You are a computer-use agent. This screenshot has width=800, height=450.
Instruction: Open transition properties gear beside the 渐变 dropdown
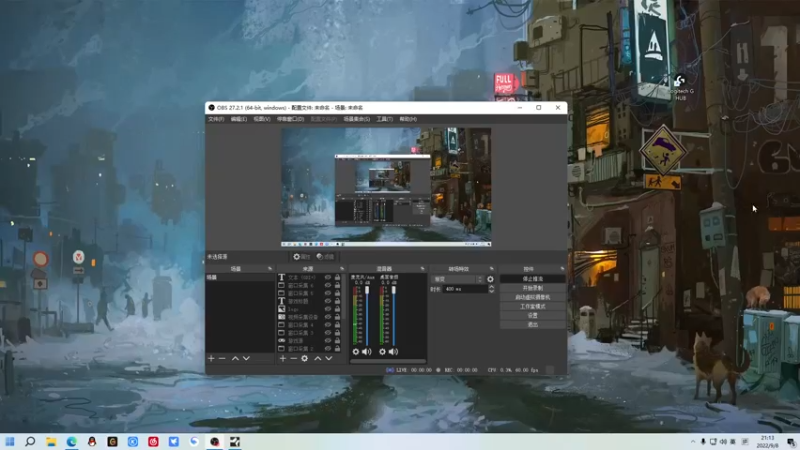(x=490, y=279)
